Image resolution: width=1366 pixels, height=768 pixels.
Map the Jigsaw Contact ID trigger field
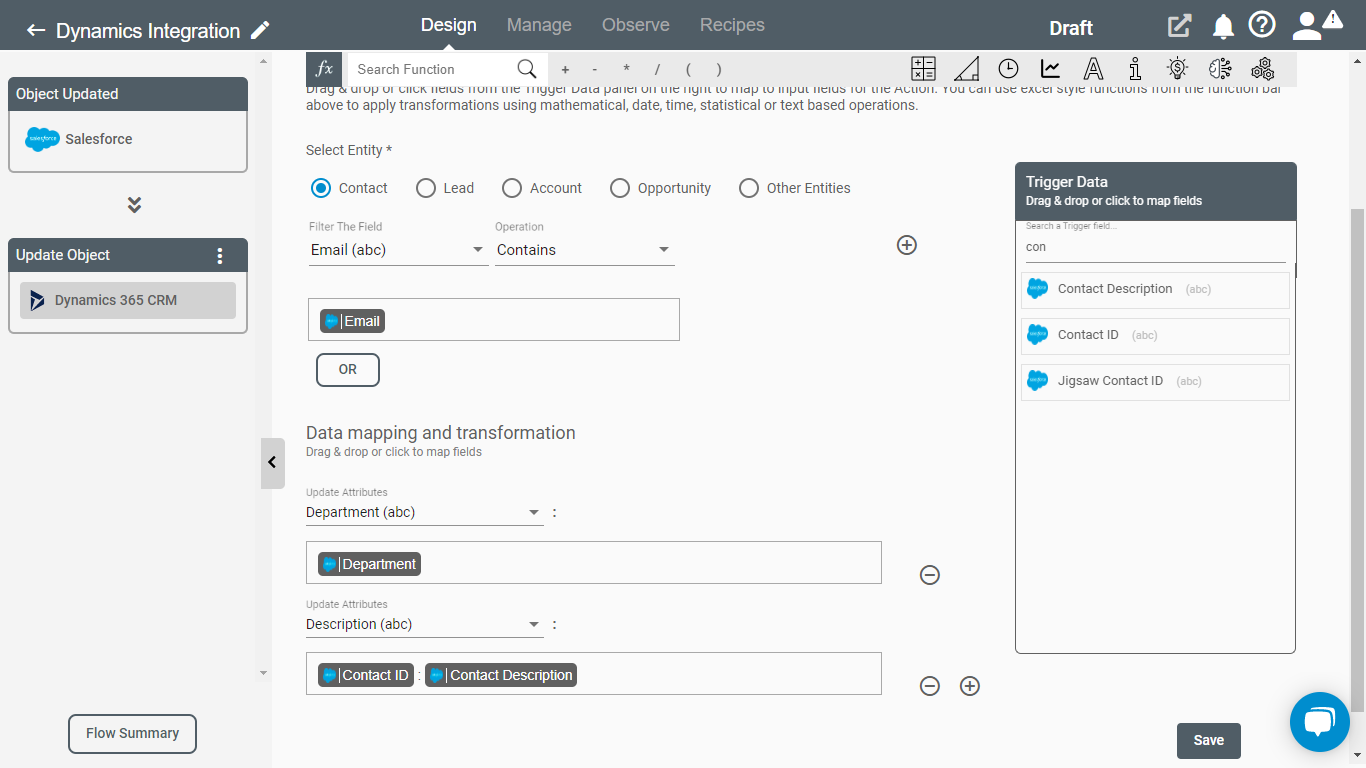point(1155,381)
